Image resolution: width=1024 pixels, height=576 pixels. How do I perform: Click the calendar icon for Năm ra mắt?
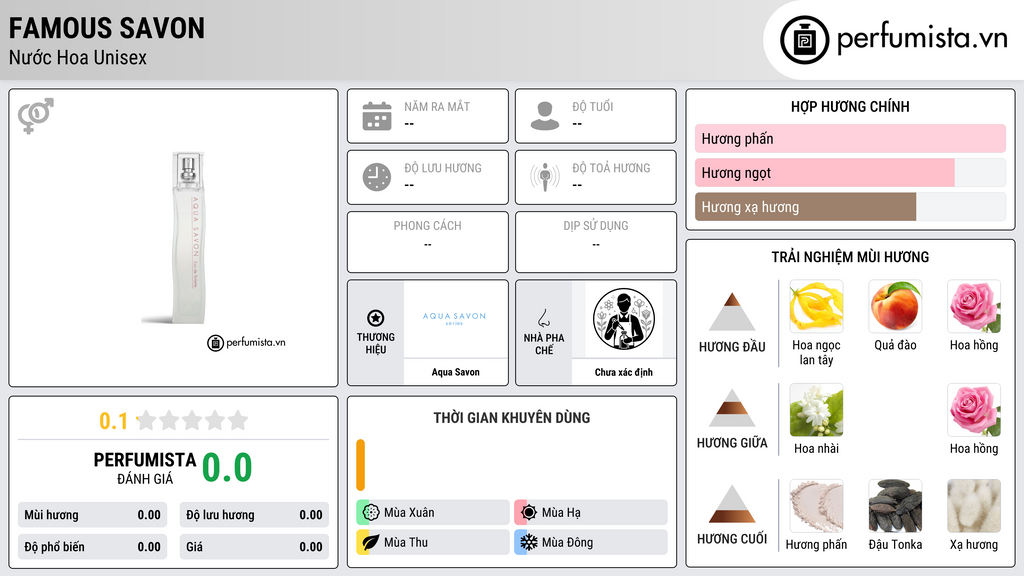(x=377, y=116)
